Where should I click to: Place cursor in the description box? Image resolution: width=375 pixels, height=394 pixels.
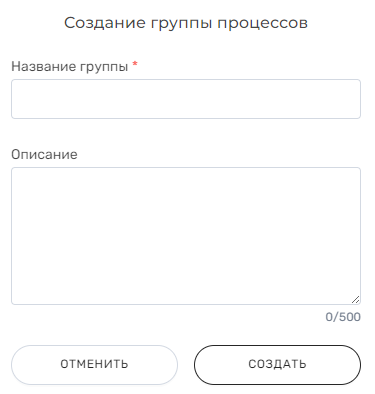(x=186, y=236)
